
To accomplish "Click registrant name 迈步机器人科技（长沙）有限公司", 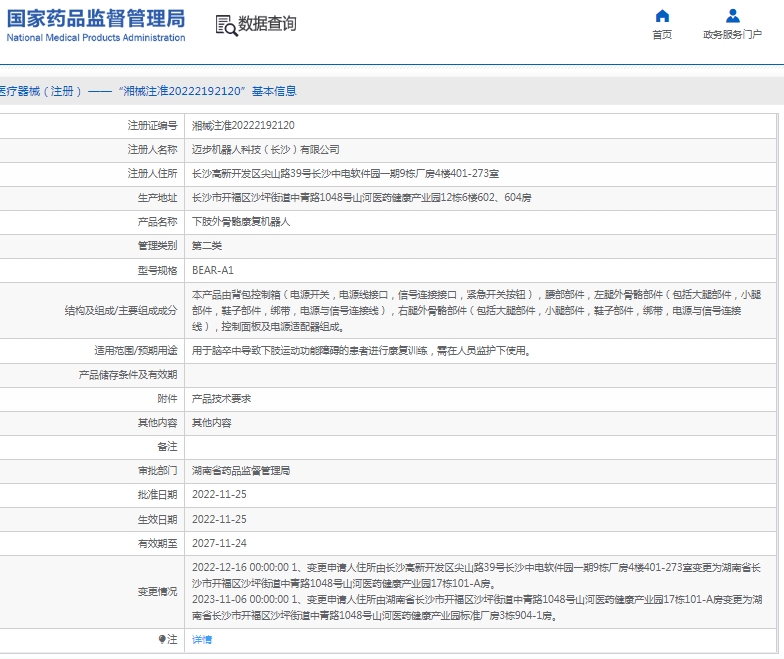I will pyautogui.click(x=266, y=150).
